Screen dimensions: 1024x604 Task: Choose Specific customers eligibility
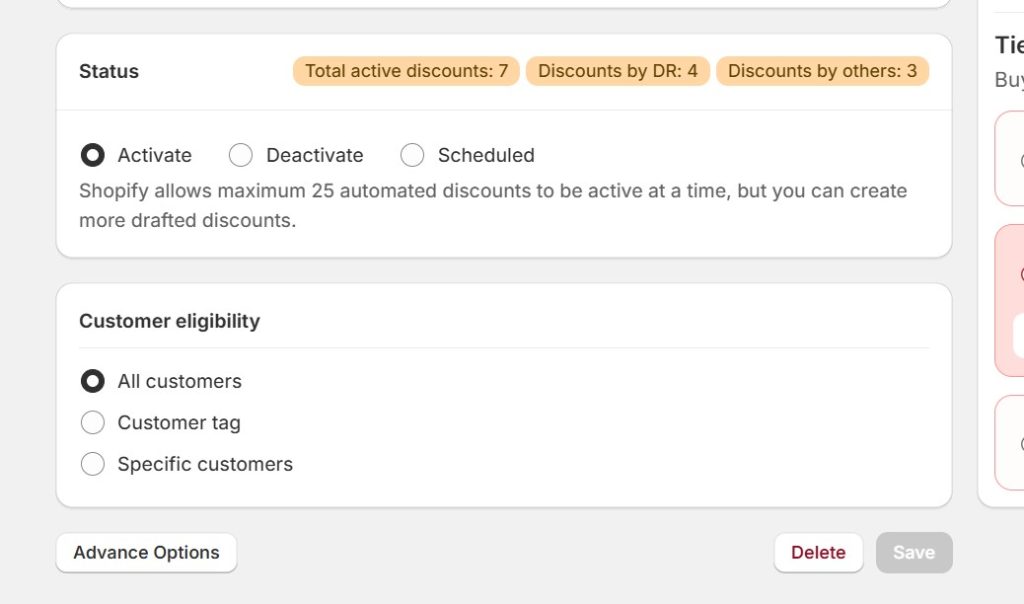93,463
